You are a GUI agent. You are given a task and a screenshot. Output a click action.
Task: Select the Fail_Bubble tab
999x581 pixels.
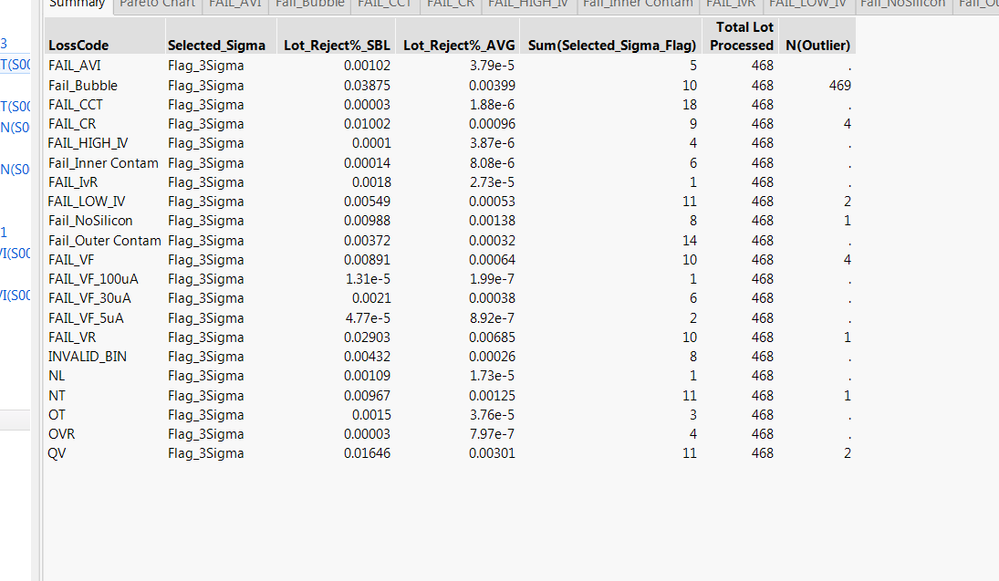pos(309,4)
